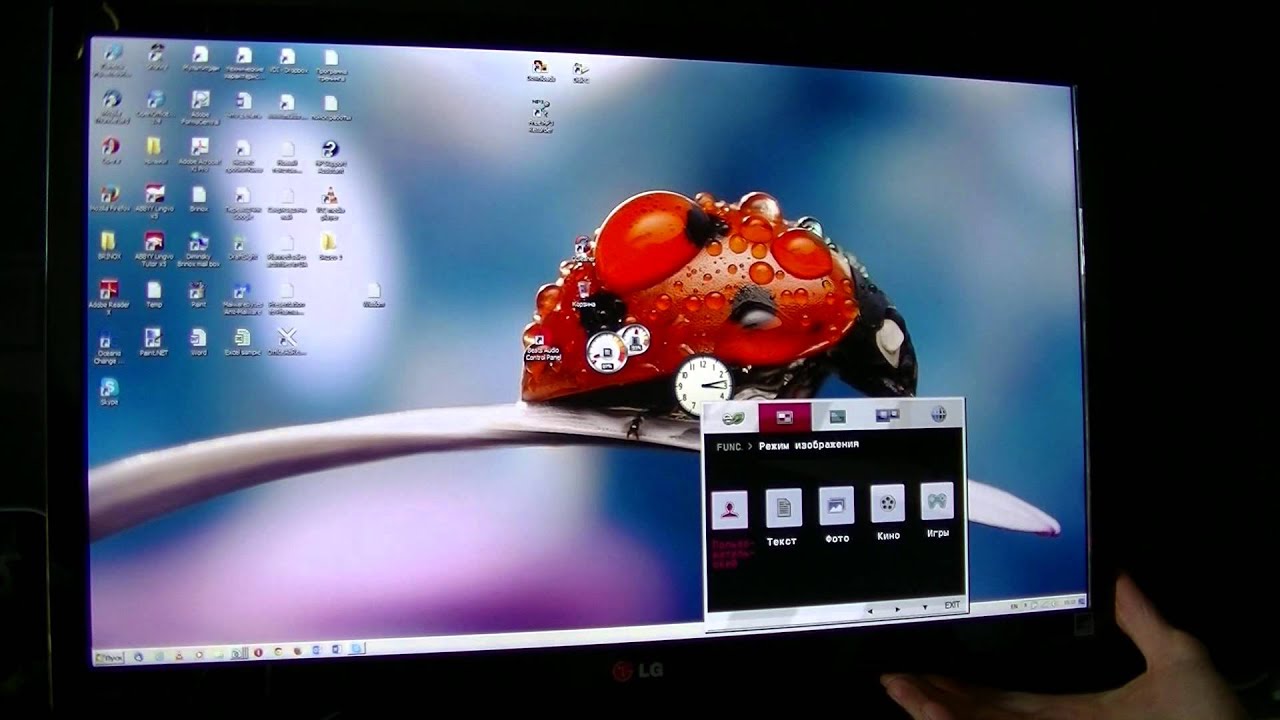Open the Adobe Reader X desktop icon
This screenshot has width=1280, height=720.
pyautogui.click(x=109, y=295)
